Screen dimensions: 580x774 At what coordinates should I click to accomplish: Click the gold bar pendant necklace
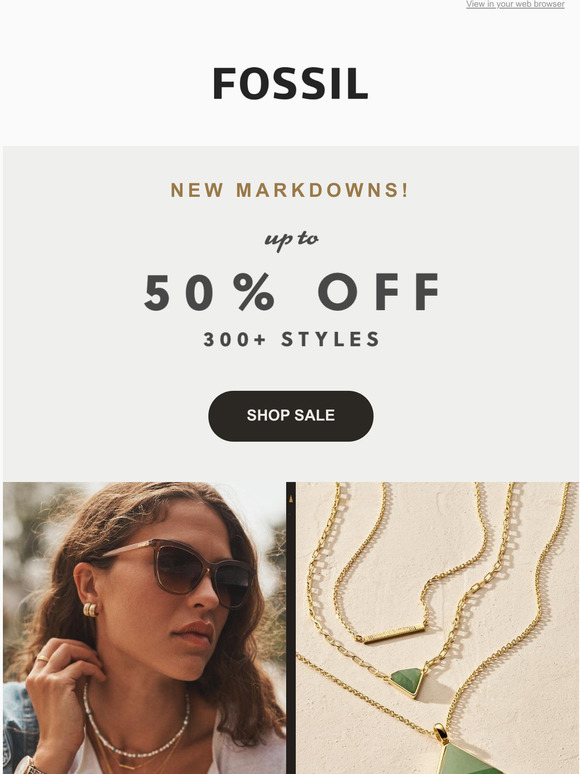395,634
